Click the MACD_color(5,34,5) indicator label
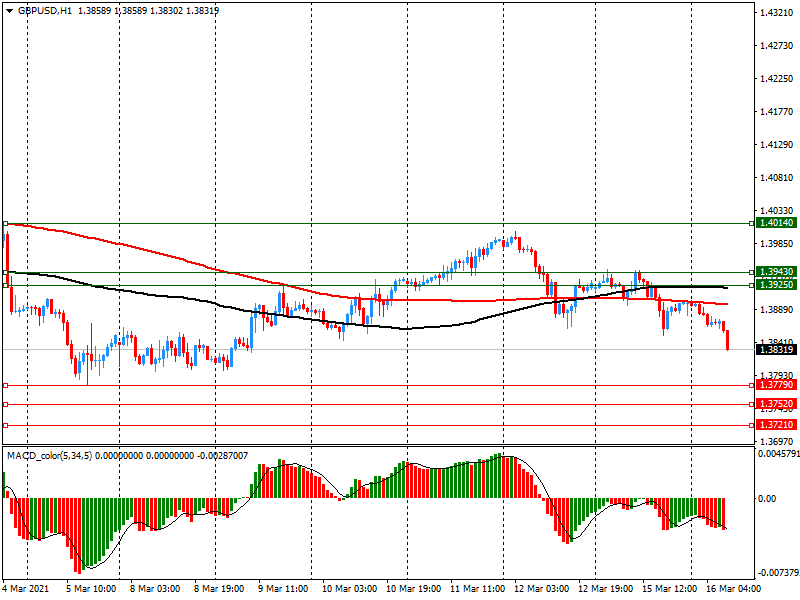Viewport: 800px width, 600px height. click(49, 456)
